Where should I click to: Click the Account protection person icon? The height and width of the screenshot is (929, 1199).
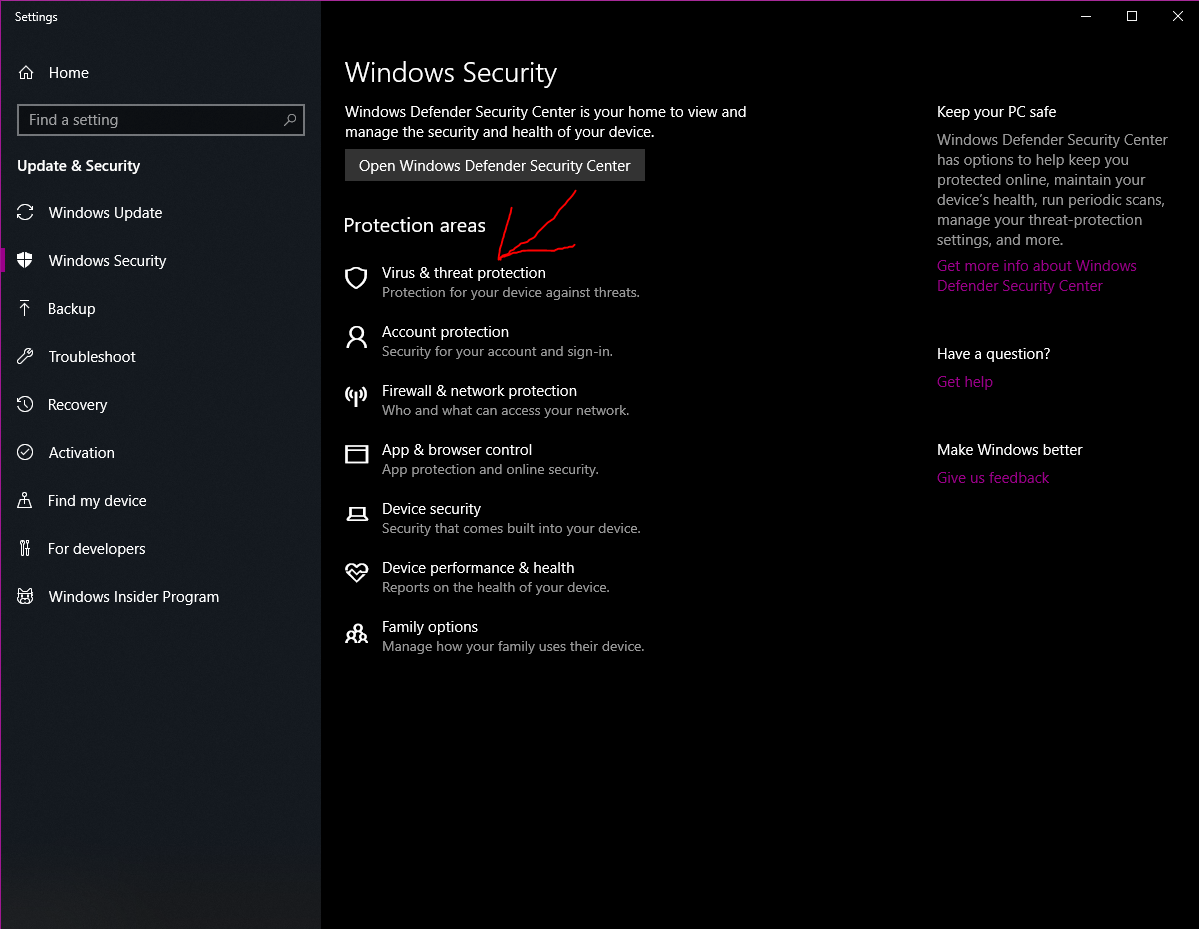point(356,337)
